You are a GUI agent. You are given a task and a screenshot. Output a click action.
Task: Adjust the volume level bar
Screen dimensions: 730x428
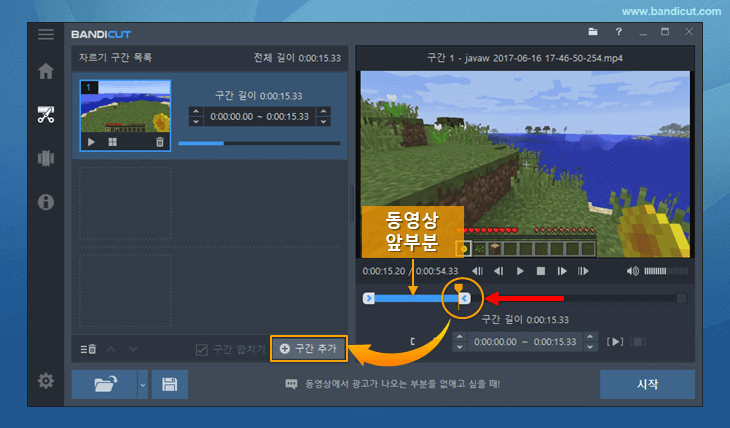[x=666, y=271]
